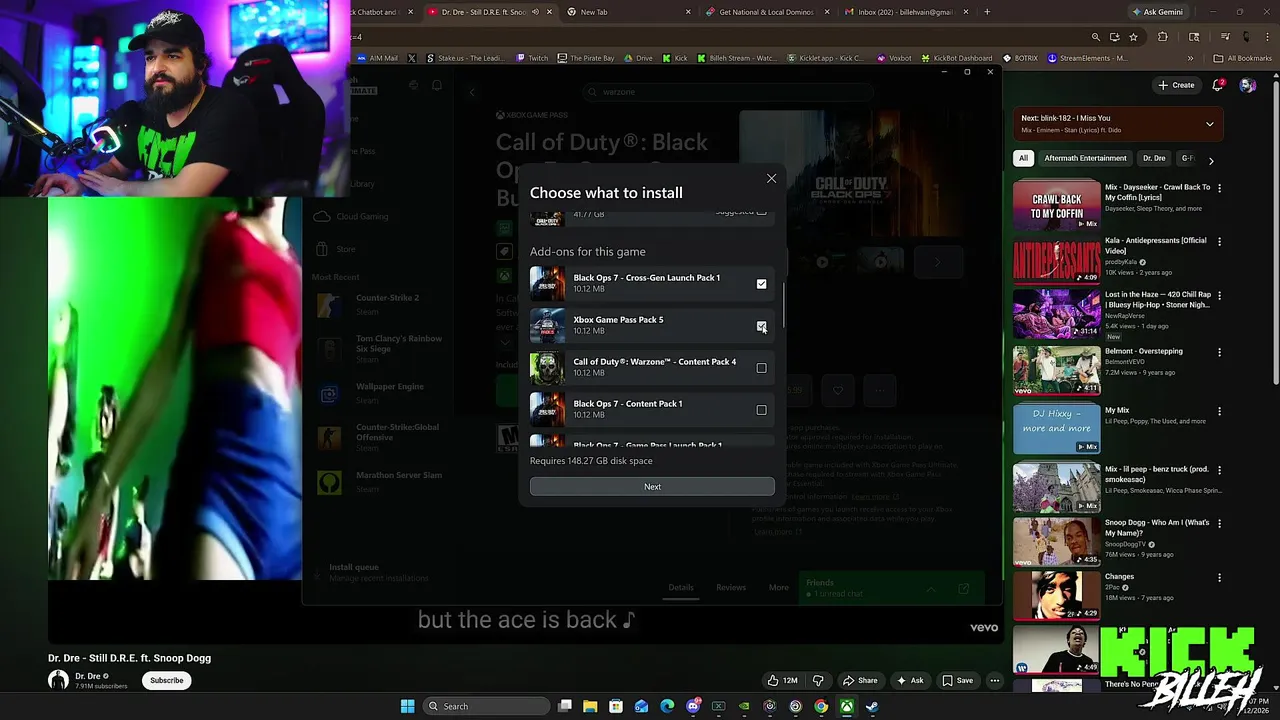Expand the Next: blink-182 queue panel
The height and width of the screenshot is (720, 1280).
(x=1209, y=124)
